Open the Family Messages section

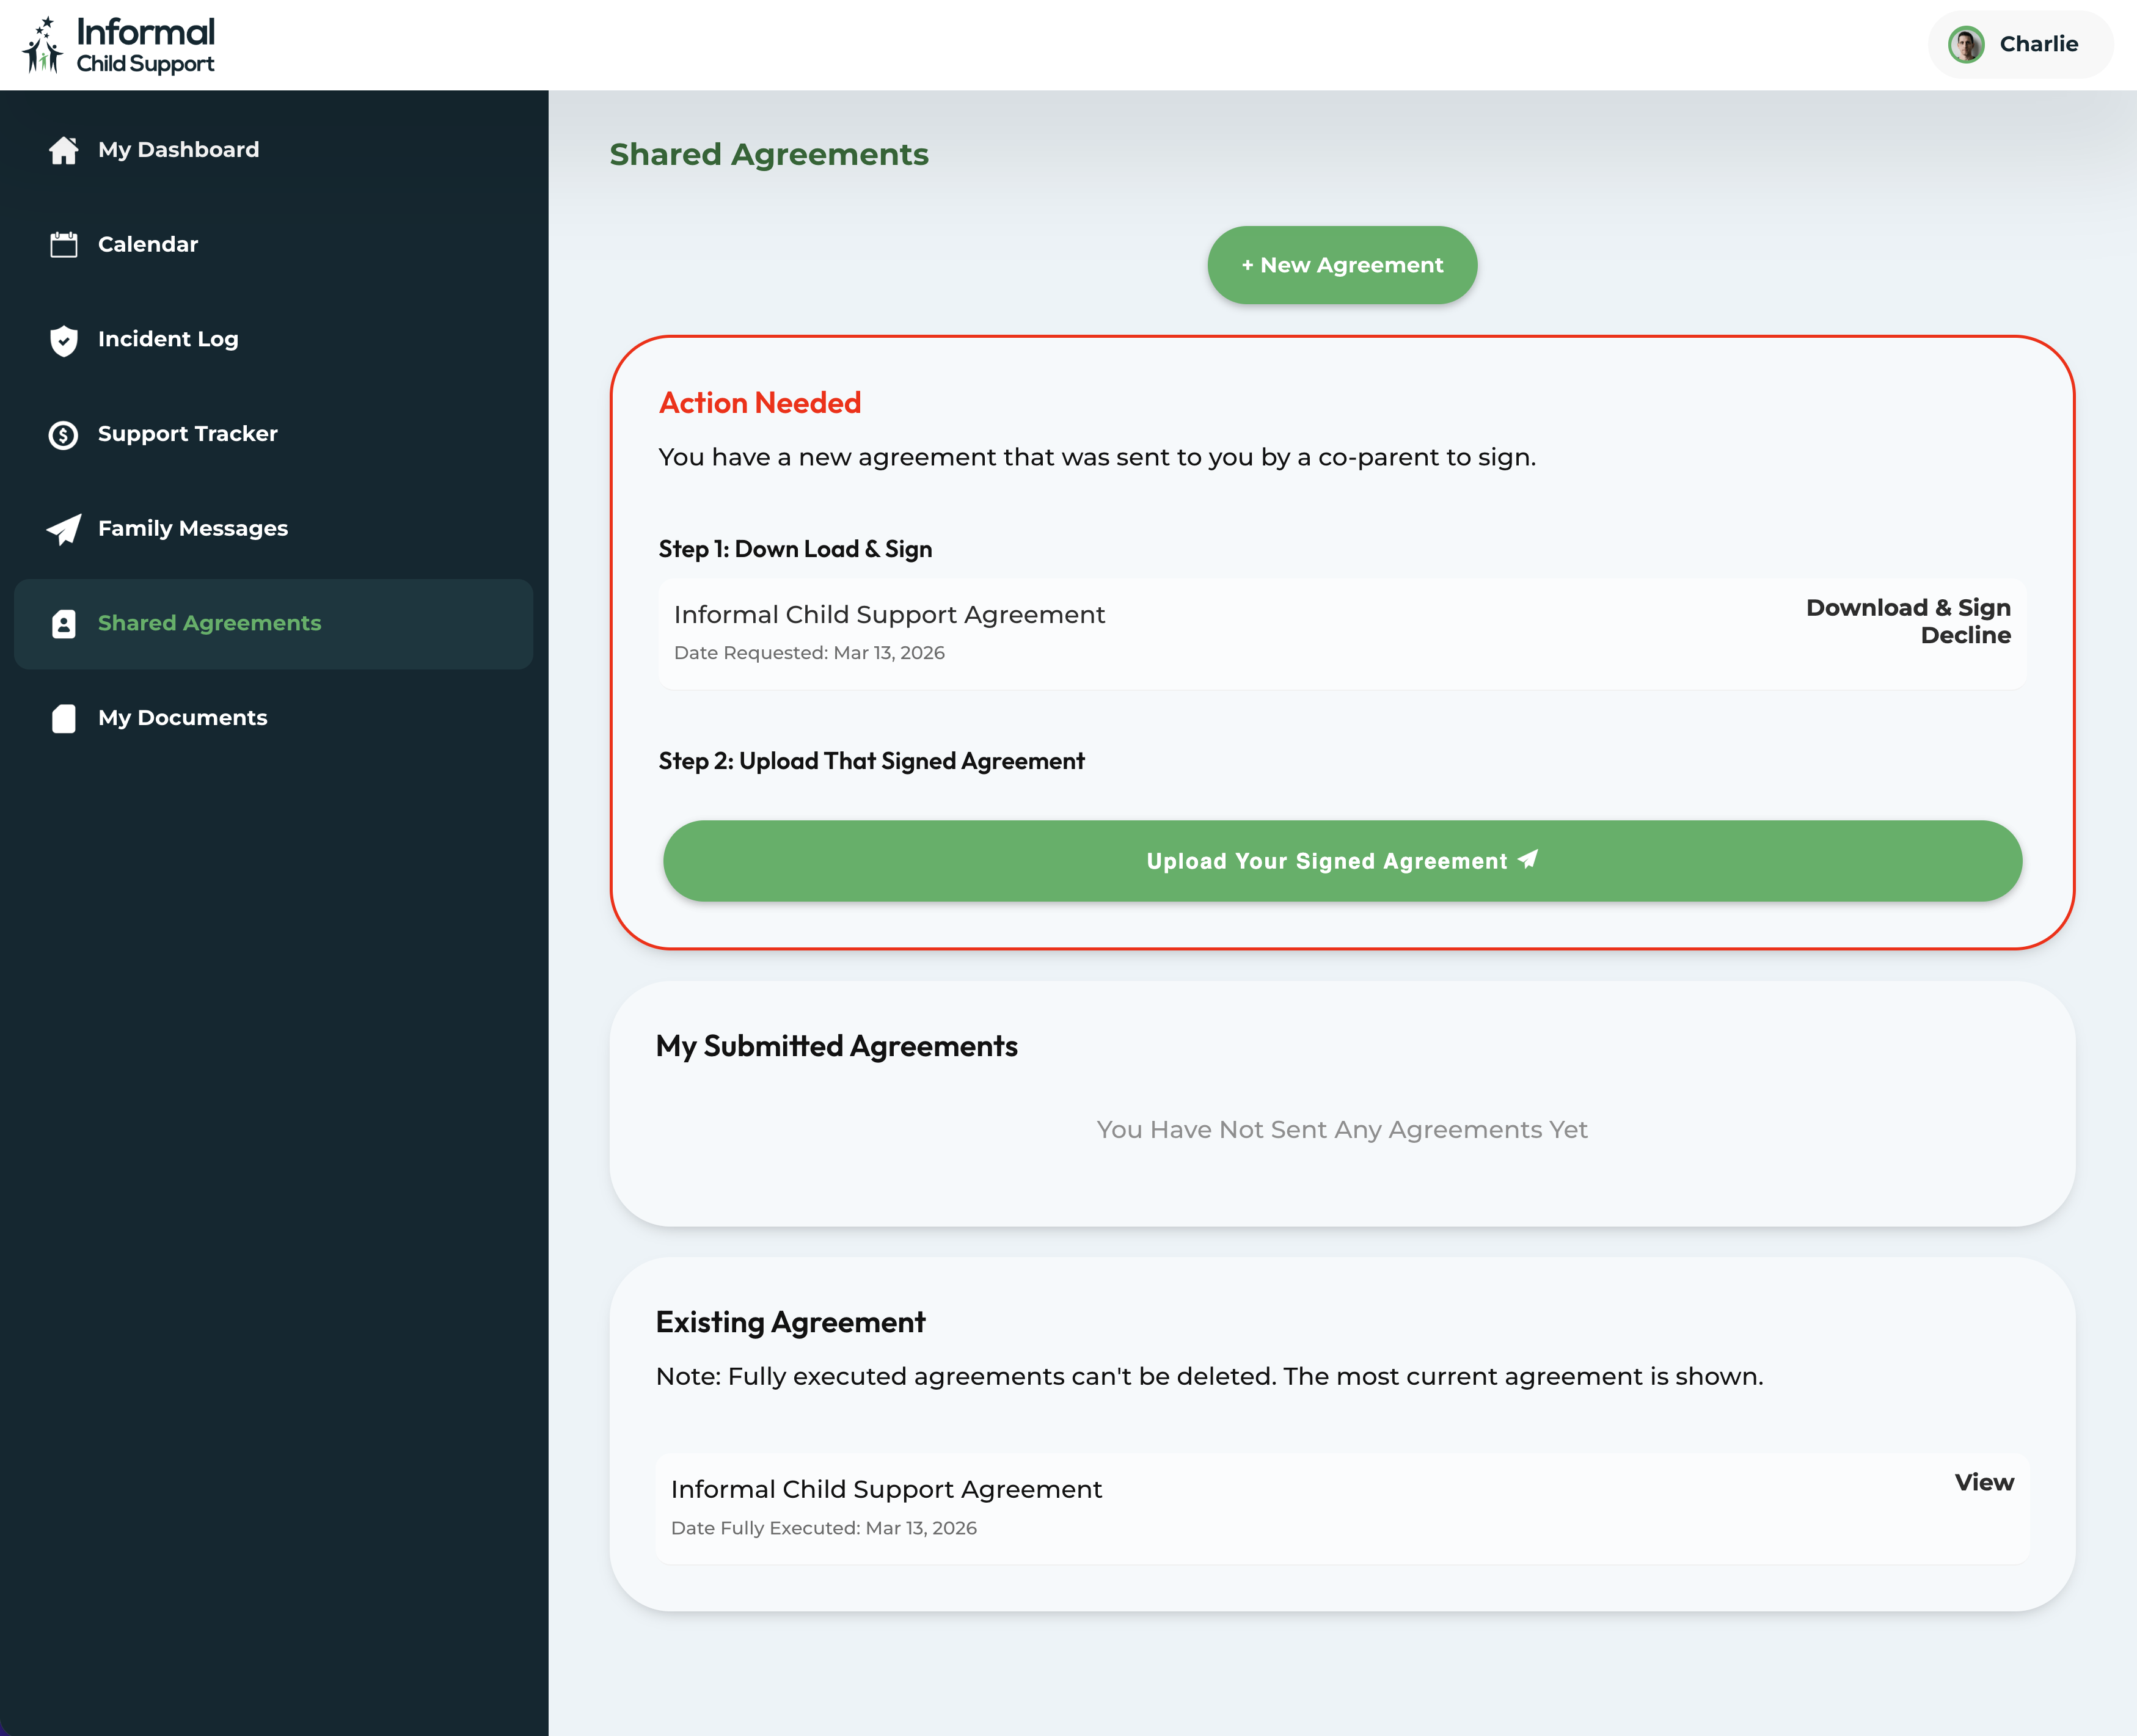pos(274,529)
